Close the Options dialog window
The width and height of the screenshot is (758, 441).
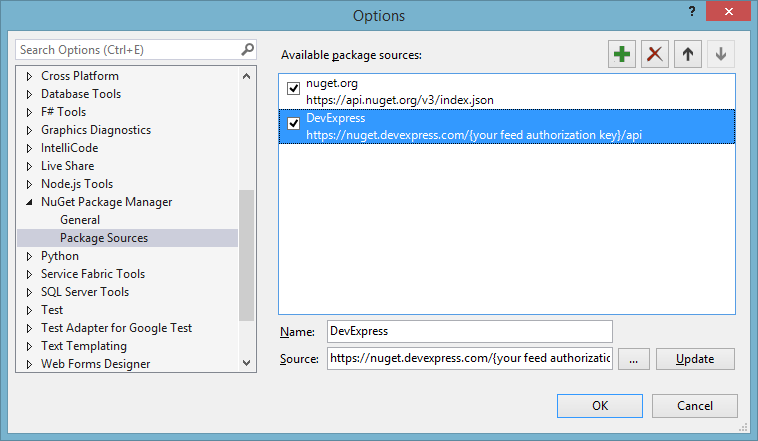click(x=729, y=11)
